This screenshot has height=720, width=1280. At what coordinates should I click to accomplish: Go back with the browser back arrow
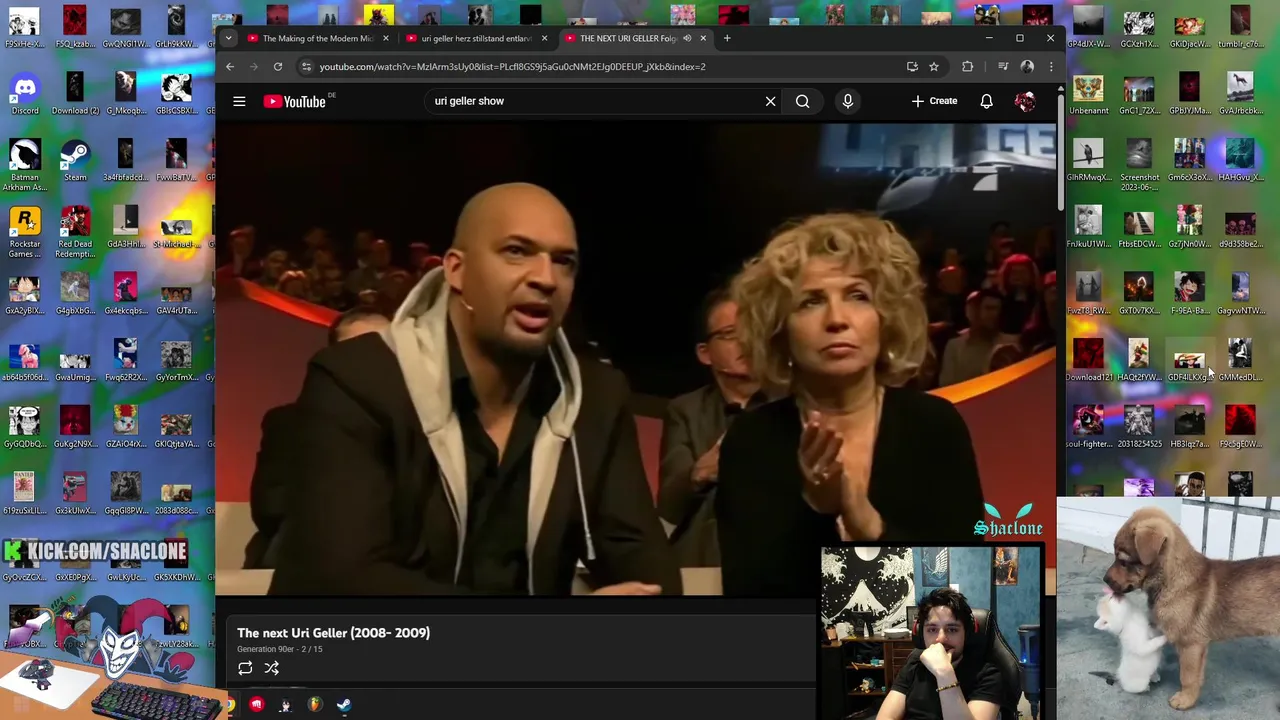(230, 67)
